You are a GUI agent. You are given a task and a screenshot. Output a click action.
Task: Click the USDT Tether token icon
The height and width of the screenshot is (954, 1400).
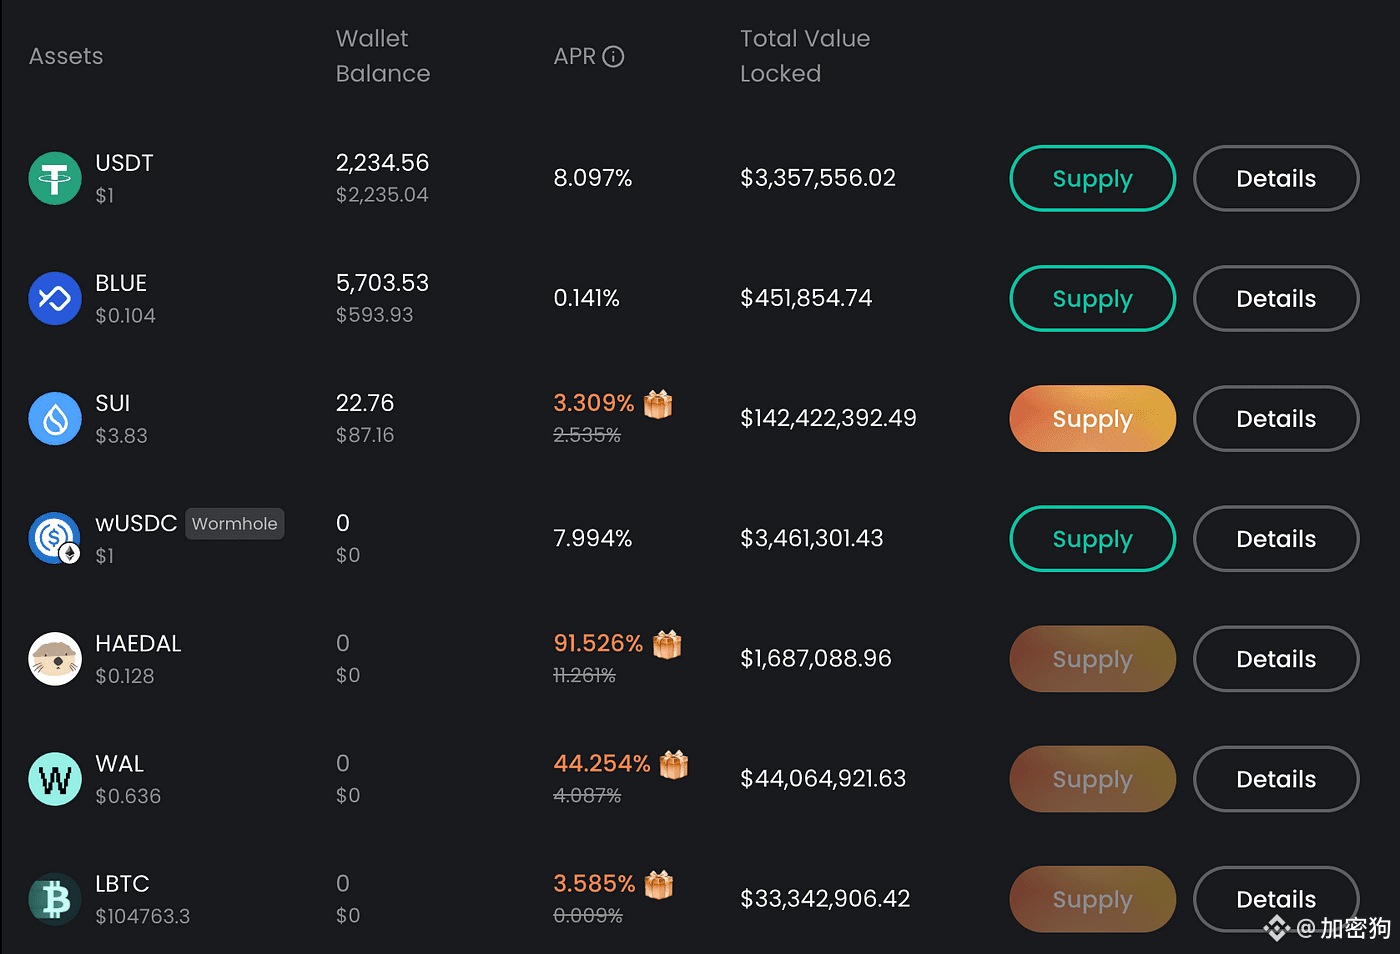[55, 178]
